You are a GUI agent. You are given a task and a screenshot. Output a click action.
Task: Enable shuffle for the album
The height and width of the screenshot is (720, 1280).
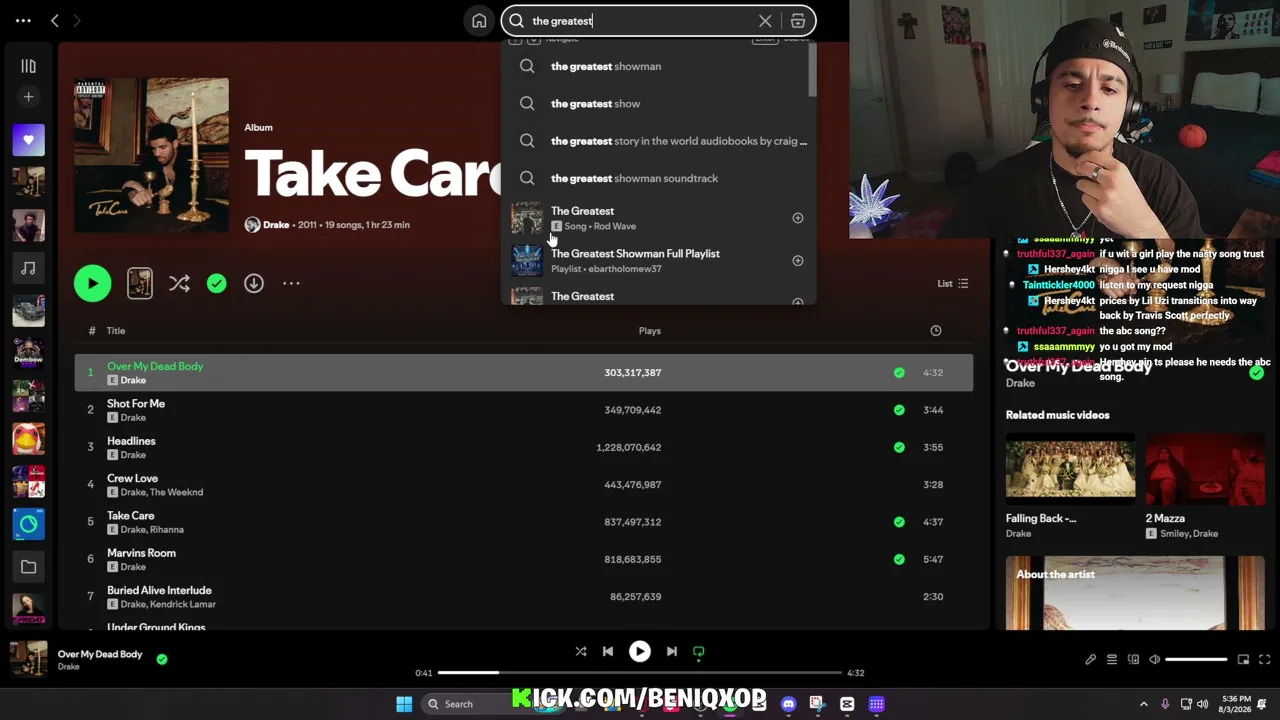click(x=179, y=284)
